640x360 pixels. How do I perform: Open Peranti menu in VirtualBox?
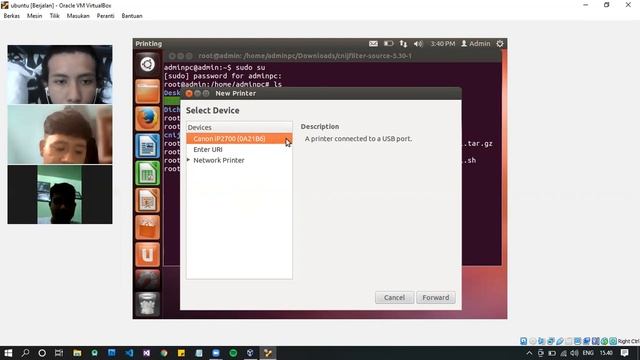coord(105,16)
